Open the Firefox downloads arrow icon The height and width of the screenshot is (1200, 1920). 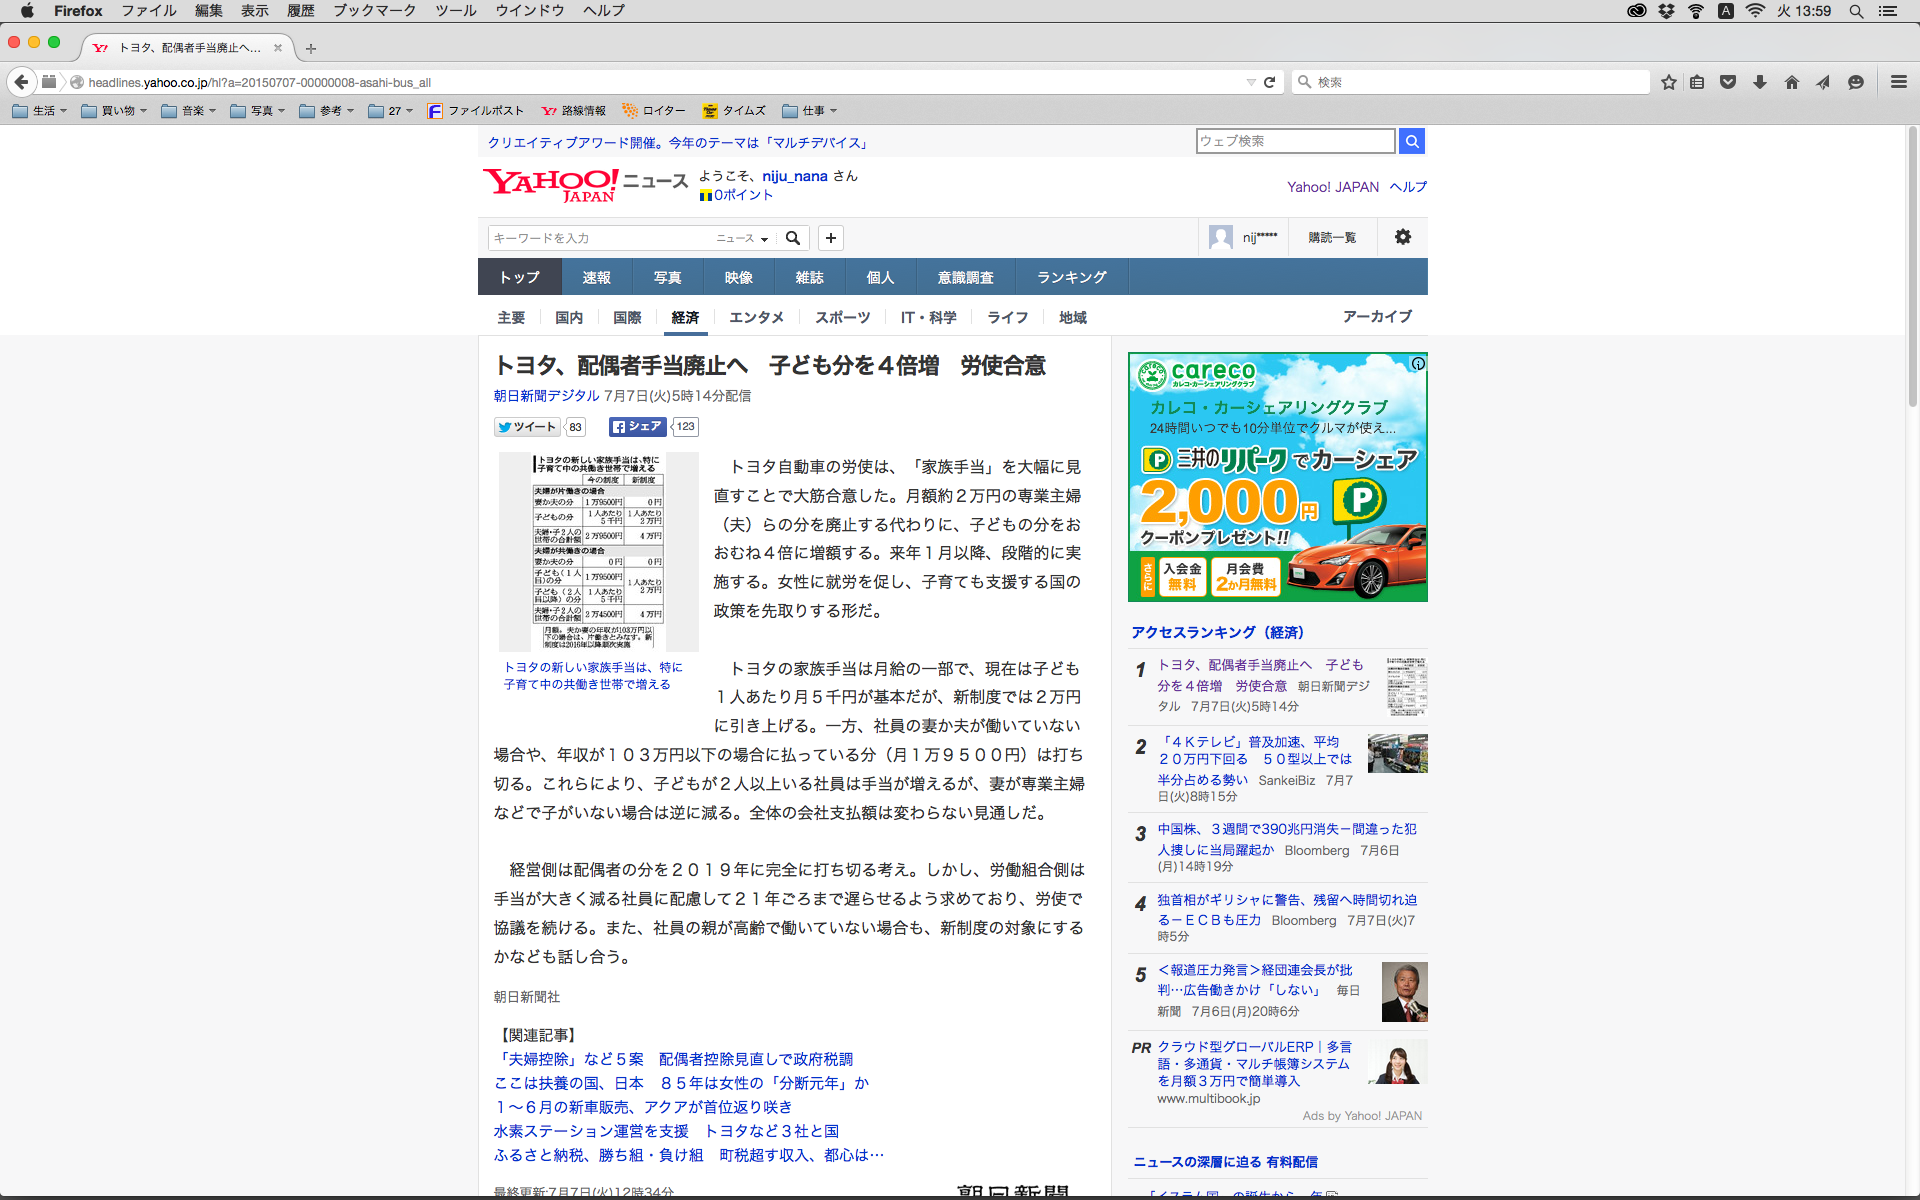(x=1760, y=82)
